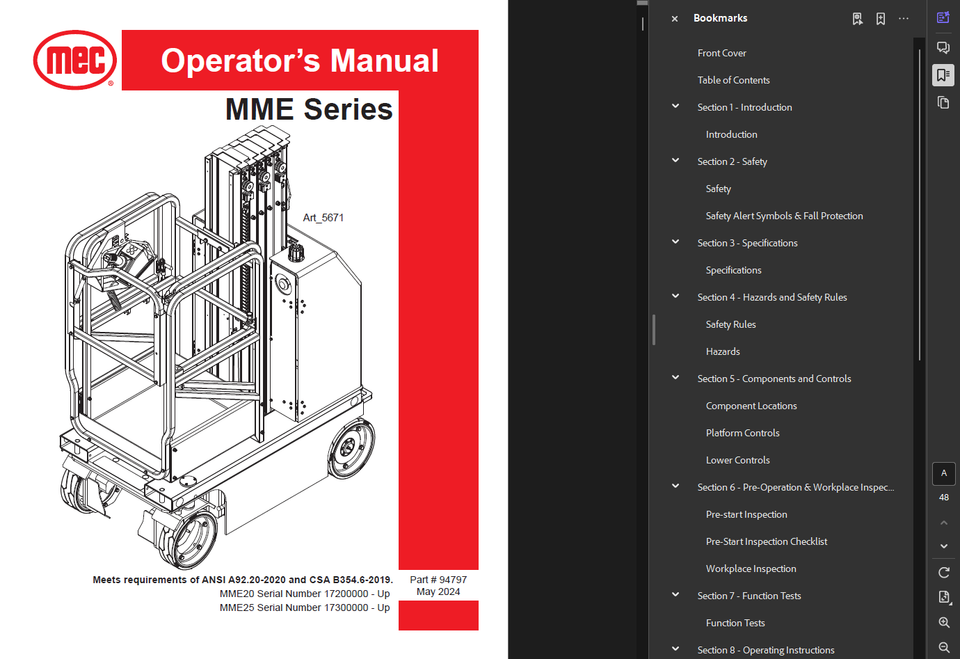Jump to the Pre-Start Inspection Checklist
960x659 pixels.
(x=766, y=541)
